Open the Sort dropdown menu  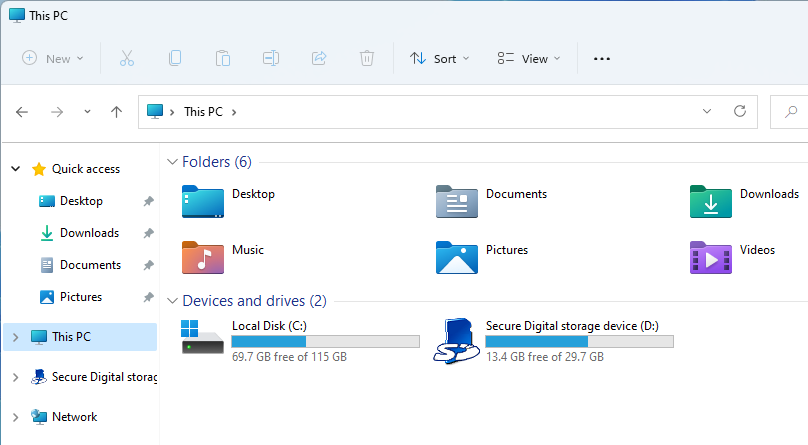tap(440, 59)
